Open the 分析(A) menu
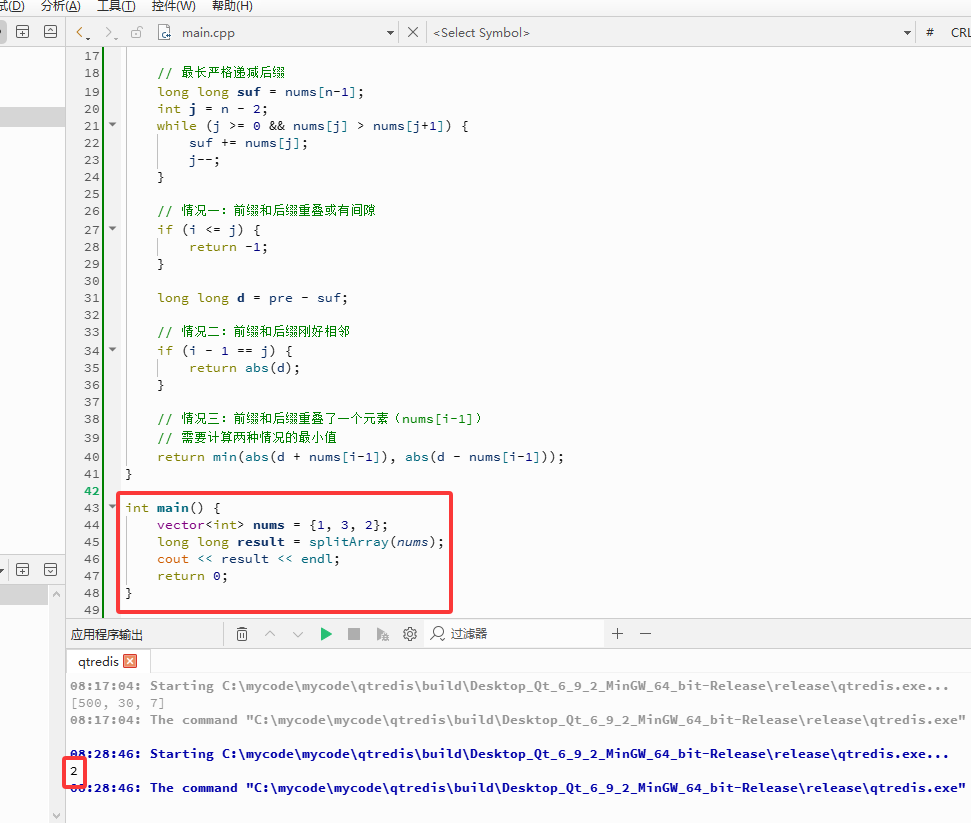The height and width of the screenshot is (823, 971). [60, 6]
